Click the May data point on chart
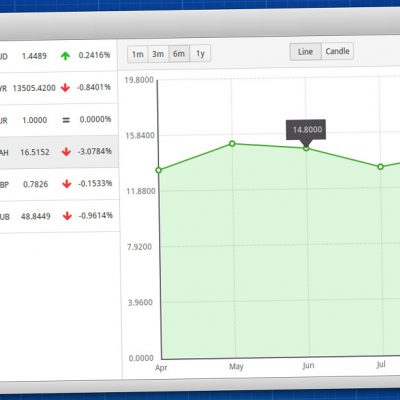 pyautogui.click(x=232, y=144)
